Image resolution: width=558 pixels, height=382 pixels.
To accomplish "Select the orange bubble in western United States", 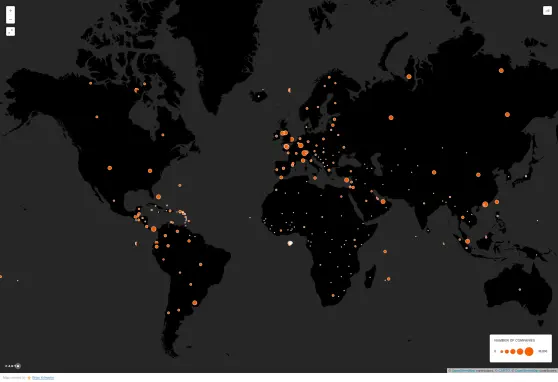I will tap(110, 168).
